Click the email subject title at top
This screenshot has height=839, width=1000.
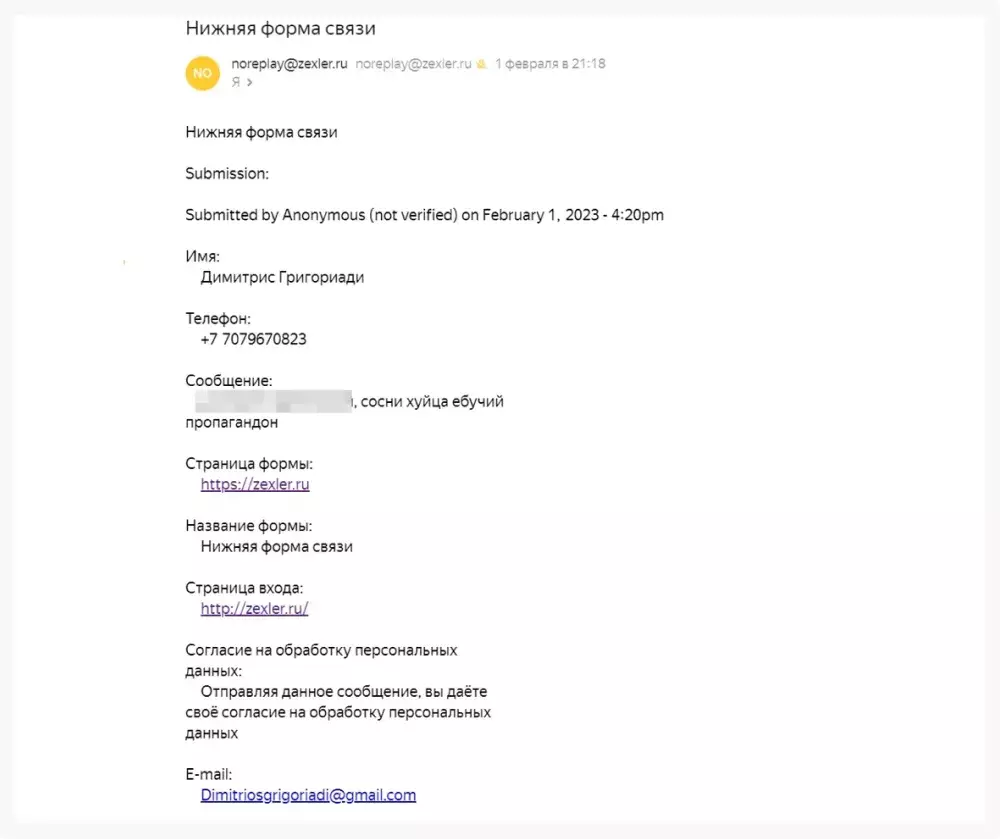coord(281,29)
